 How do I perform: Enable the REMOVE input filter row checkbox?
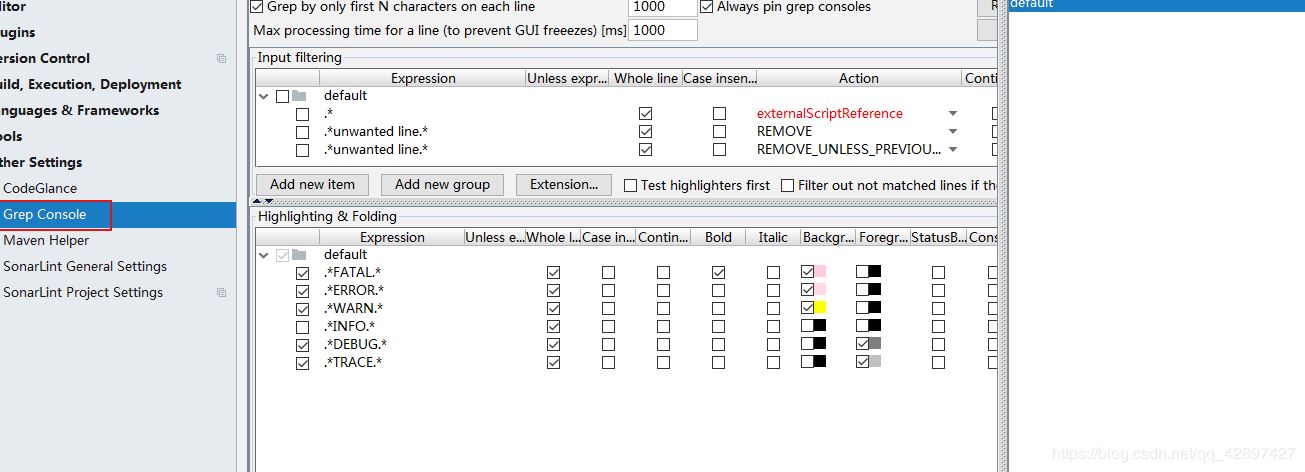coord(302,132)
